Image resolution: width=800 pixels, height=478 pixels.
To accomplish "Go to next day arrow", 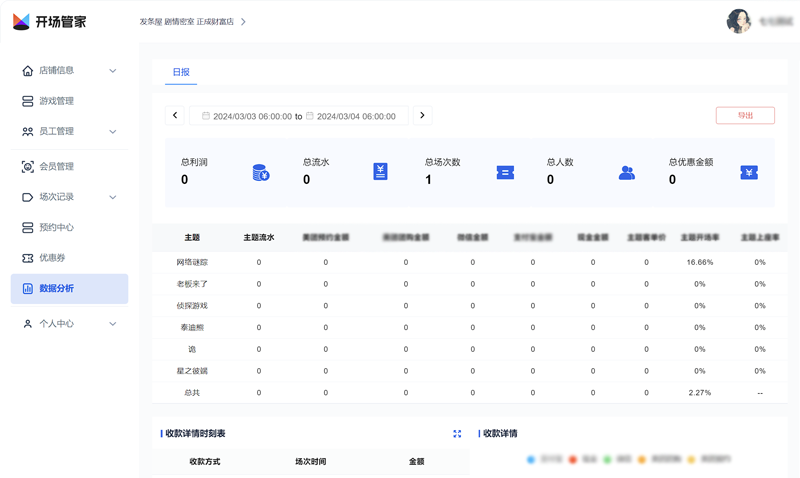I will [x=422, y=115].
